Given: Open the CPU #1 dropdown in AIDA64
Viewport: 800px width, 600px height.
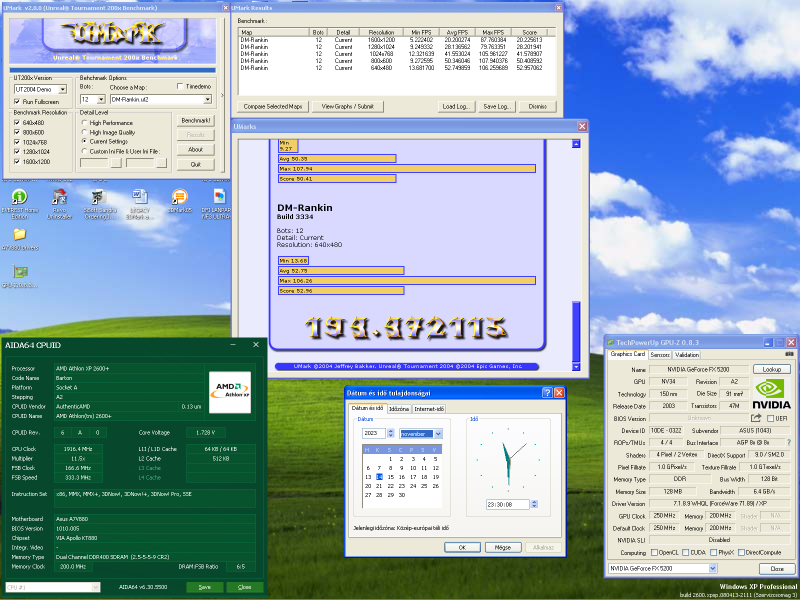Looking at the screenshot, I should 95,587.
